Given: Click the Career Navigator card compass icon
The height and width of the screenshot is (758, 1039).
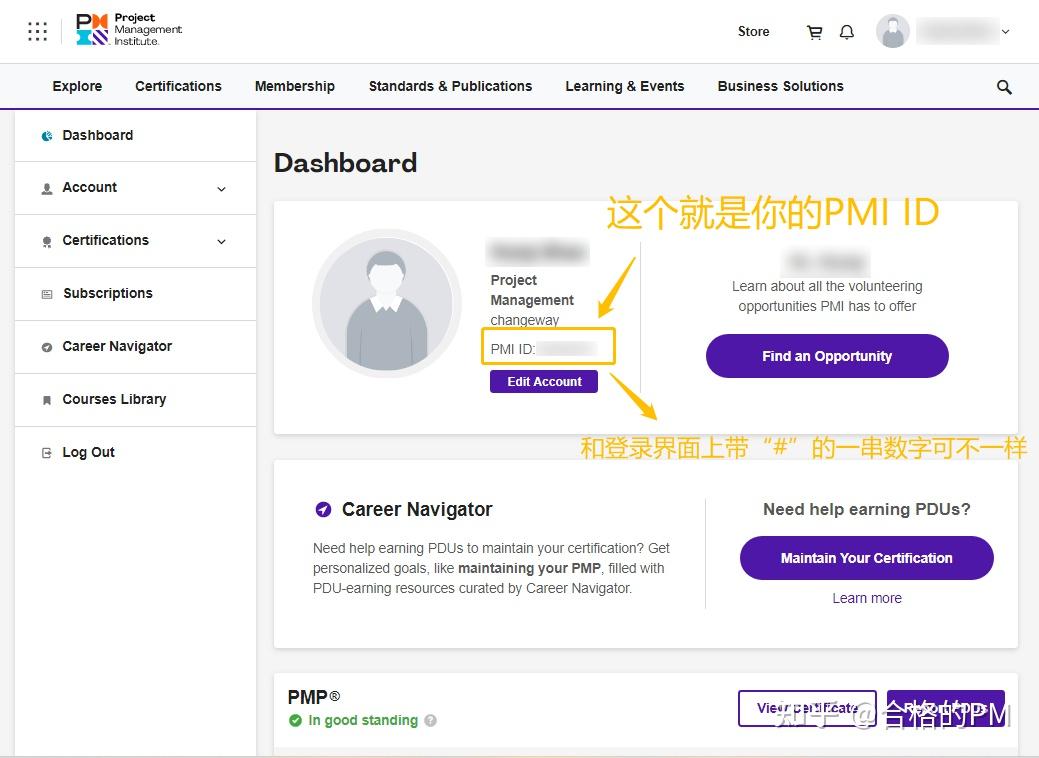Looking at the screenshot, I should click(x=323, y=510).
